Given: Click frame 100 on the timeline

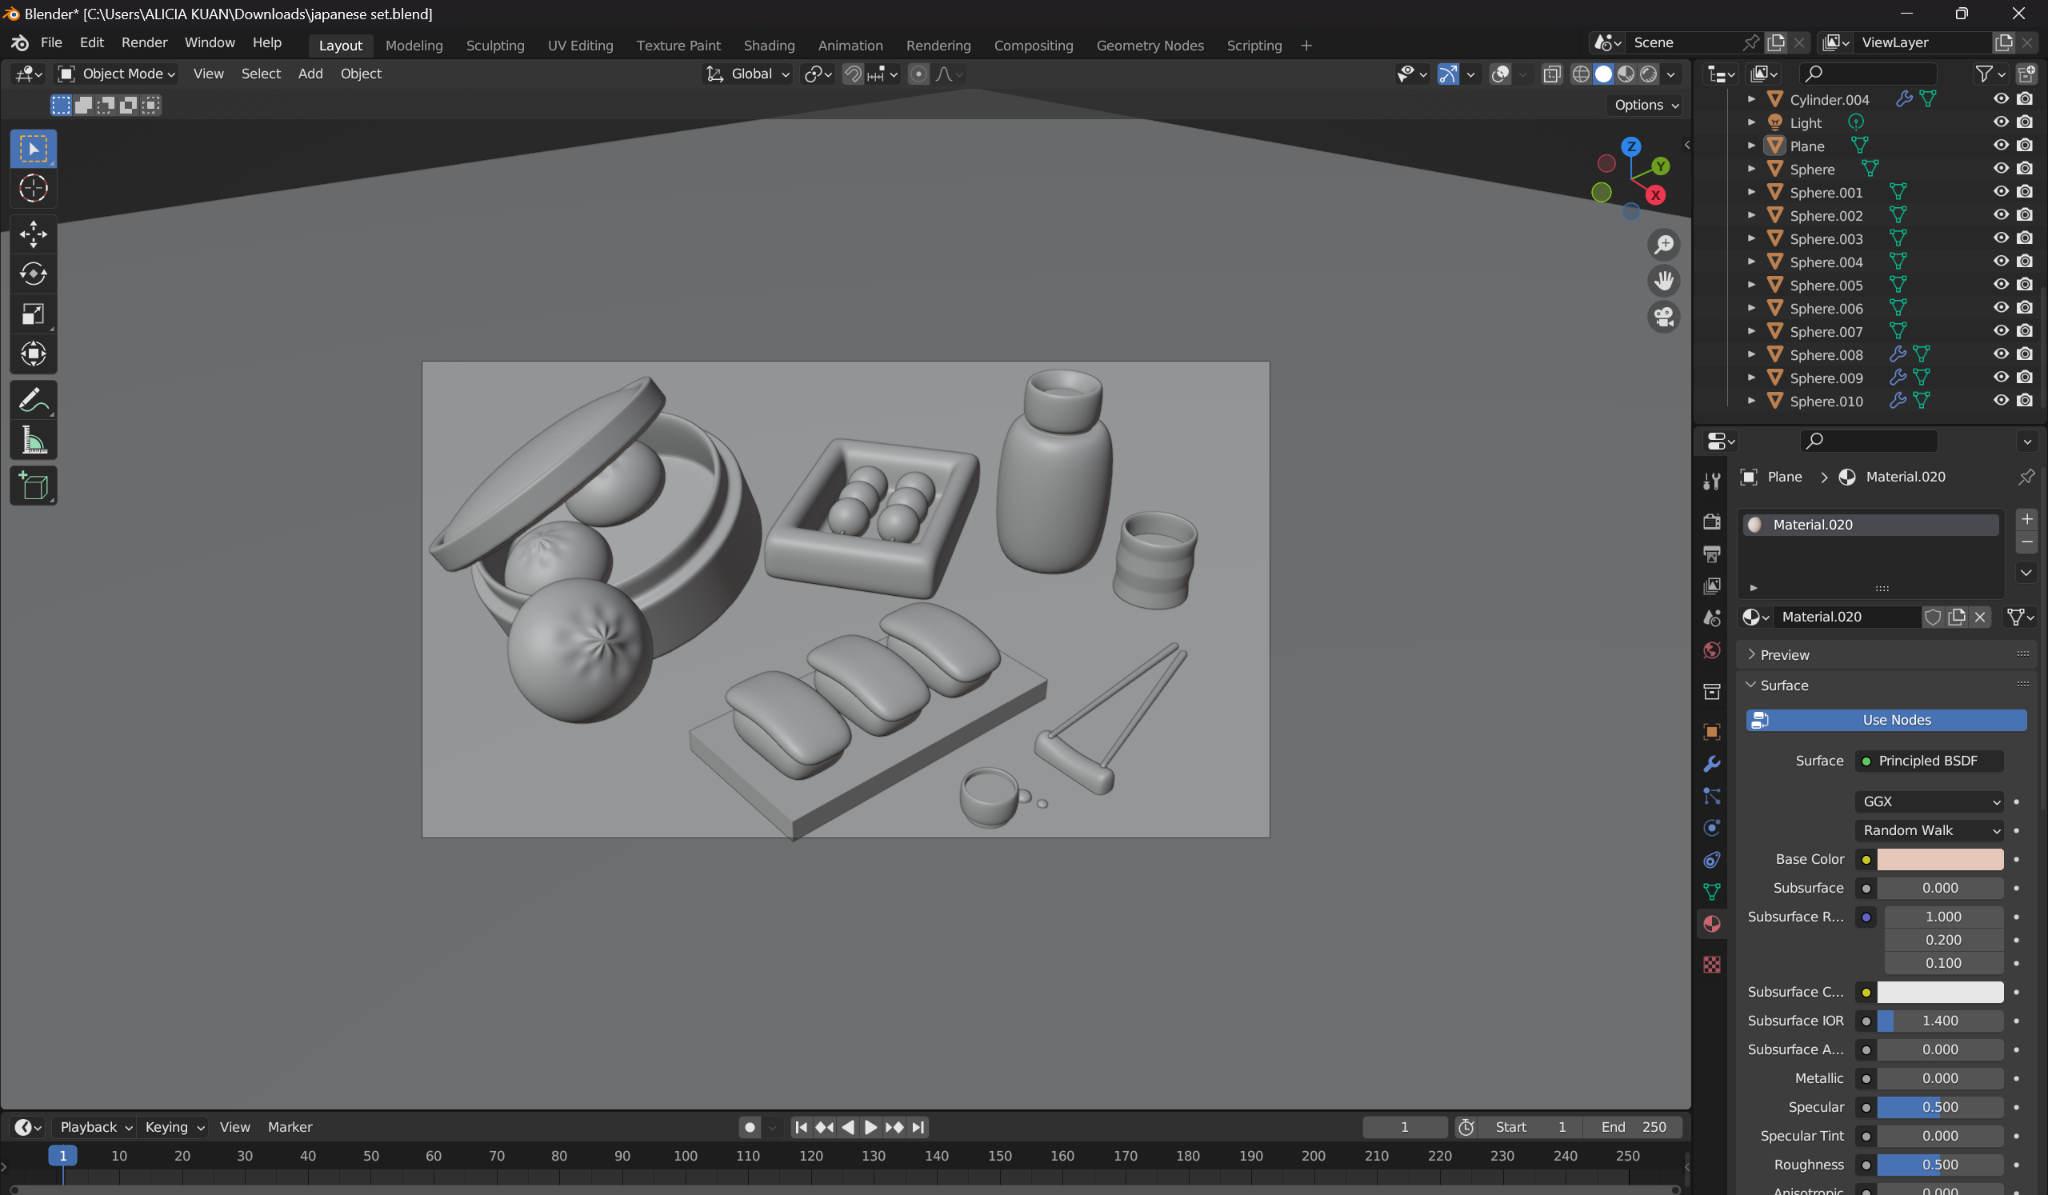Looking at the screenshot, I should pyautogui.click(x=685, y=1156).
